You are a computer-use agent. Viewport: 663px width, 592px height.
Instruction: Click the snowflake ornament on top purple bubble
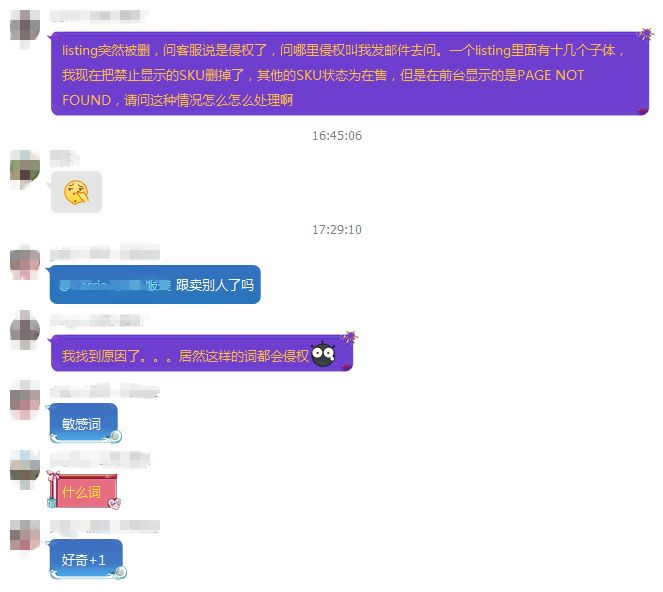point(645,34)
